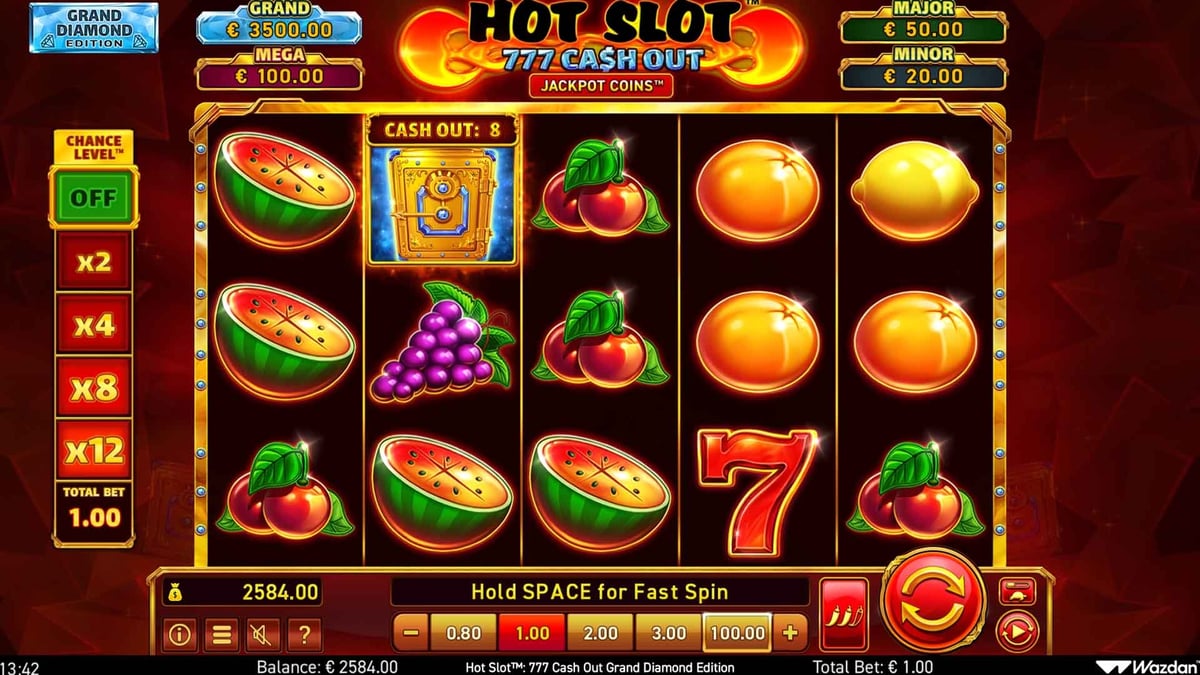The height and width of the screenshot is (675, 1200).
Task: Click the golden Cash Out safe symbol
Action: pos(441,204)
